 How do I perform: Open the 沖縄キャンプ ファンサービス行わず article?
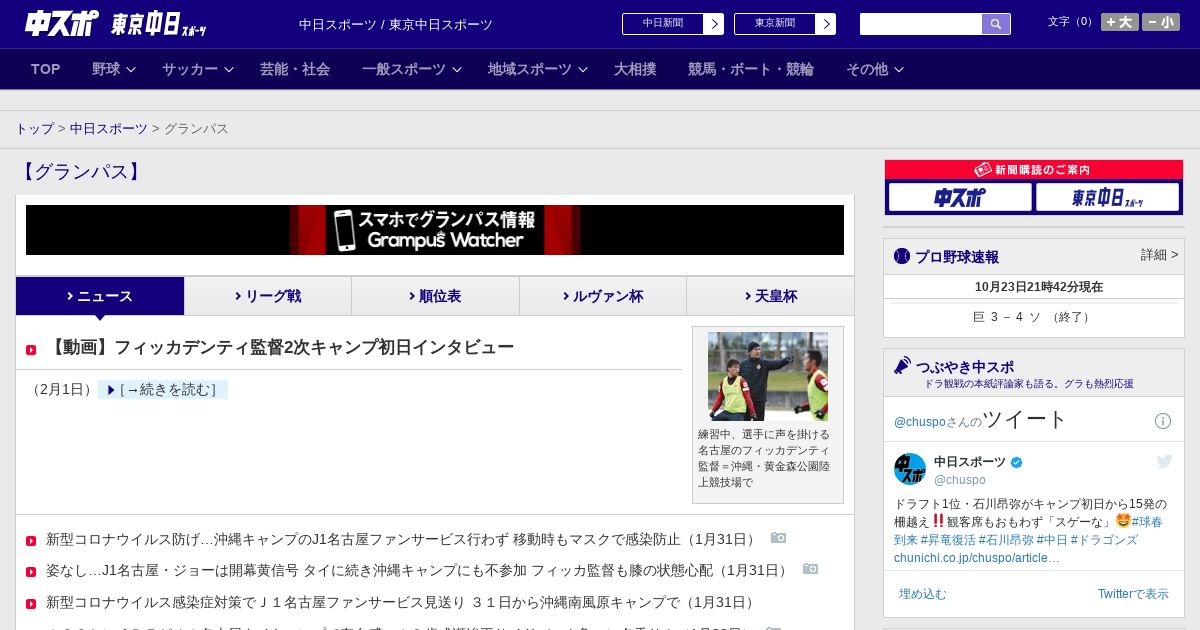point(402,539)
